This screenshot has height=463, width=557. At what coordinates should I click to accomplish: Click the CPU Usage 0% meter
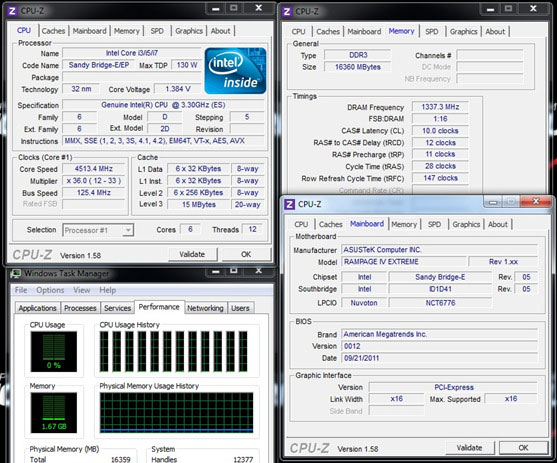[54, 351]
